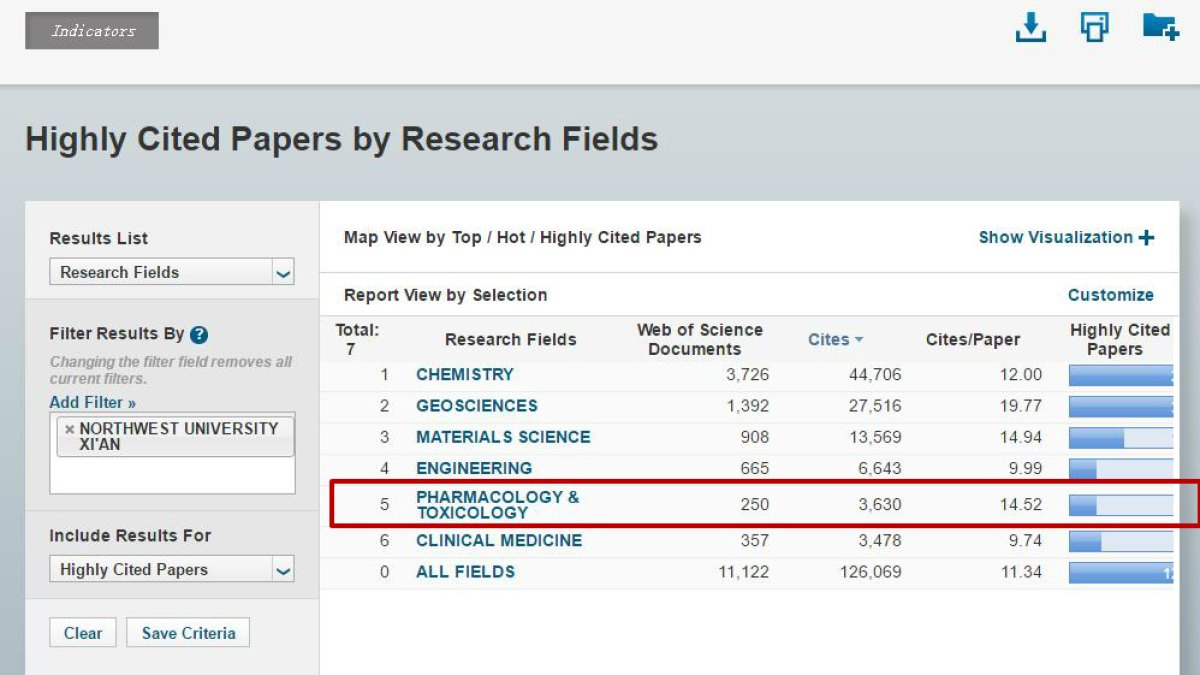Click the Web of Science Documents header
This screenshot has height=675, width=1200.
(699, 339)
